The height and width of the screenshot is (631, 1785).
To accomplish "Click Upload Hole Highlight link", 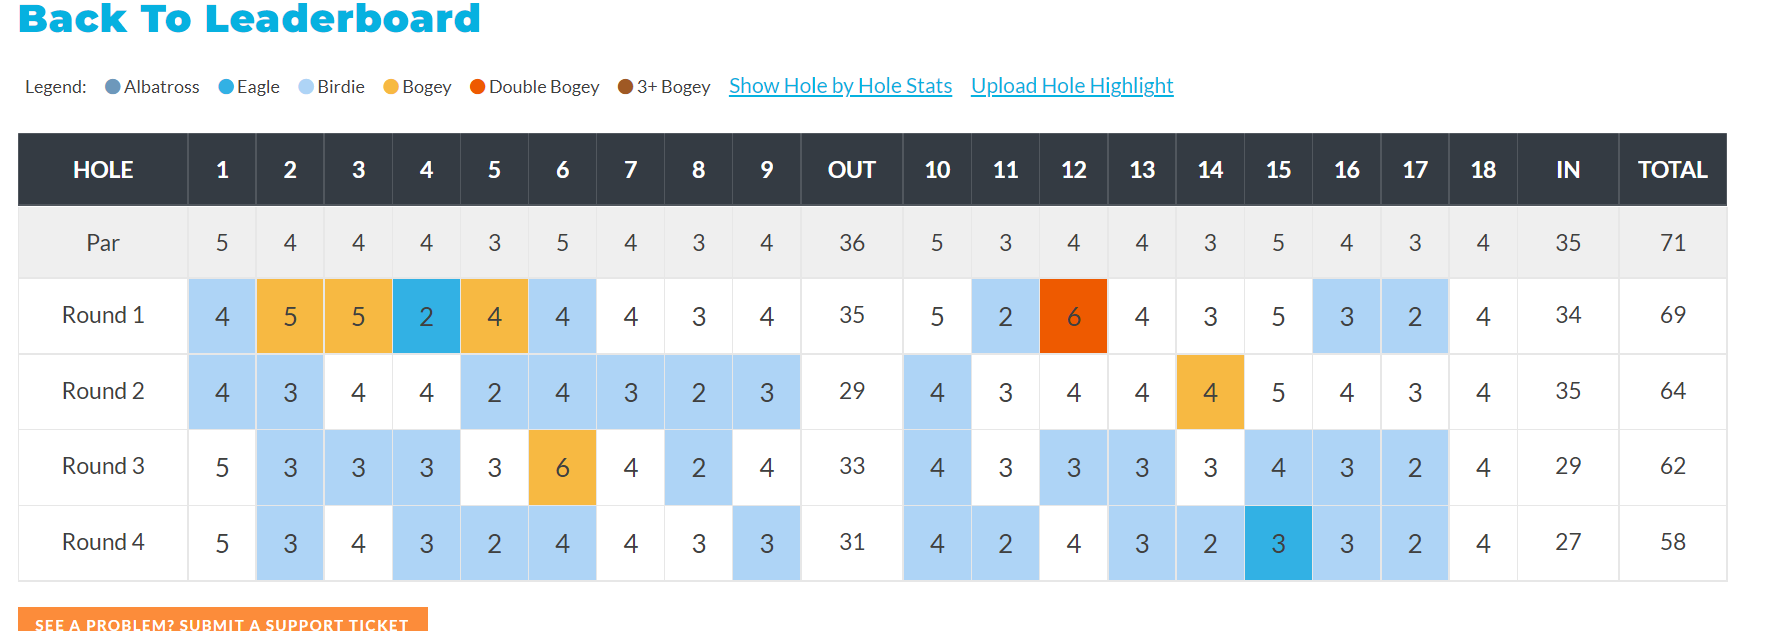I will click(x=1072, y=86).
